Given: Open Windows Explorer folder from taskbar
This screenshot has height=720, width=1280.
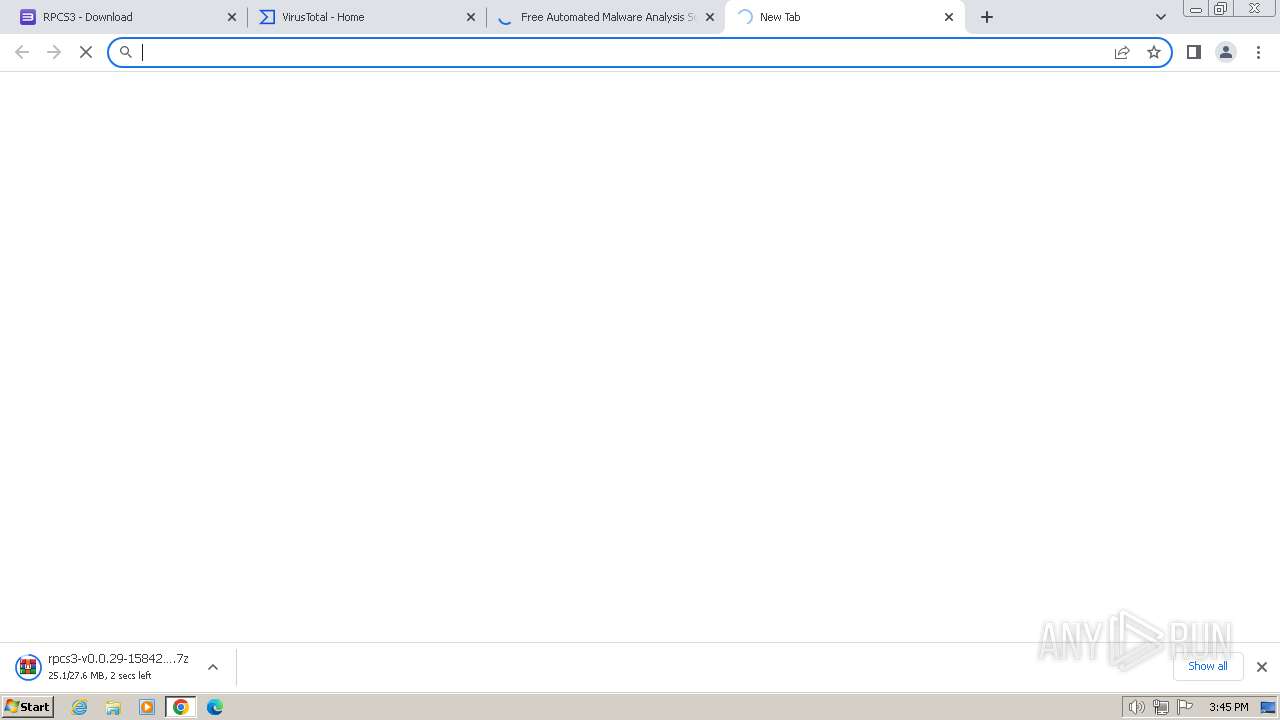Looking at the screenshot, I should (113, 707).
